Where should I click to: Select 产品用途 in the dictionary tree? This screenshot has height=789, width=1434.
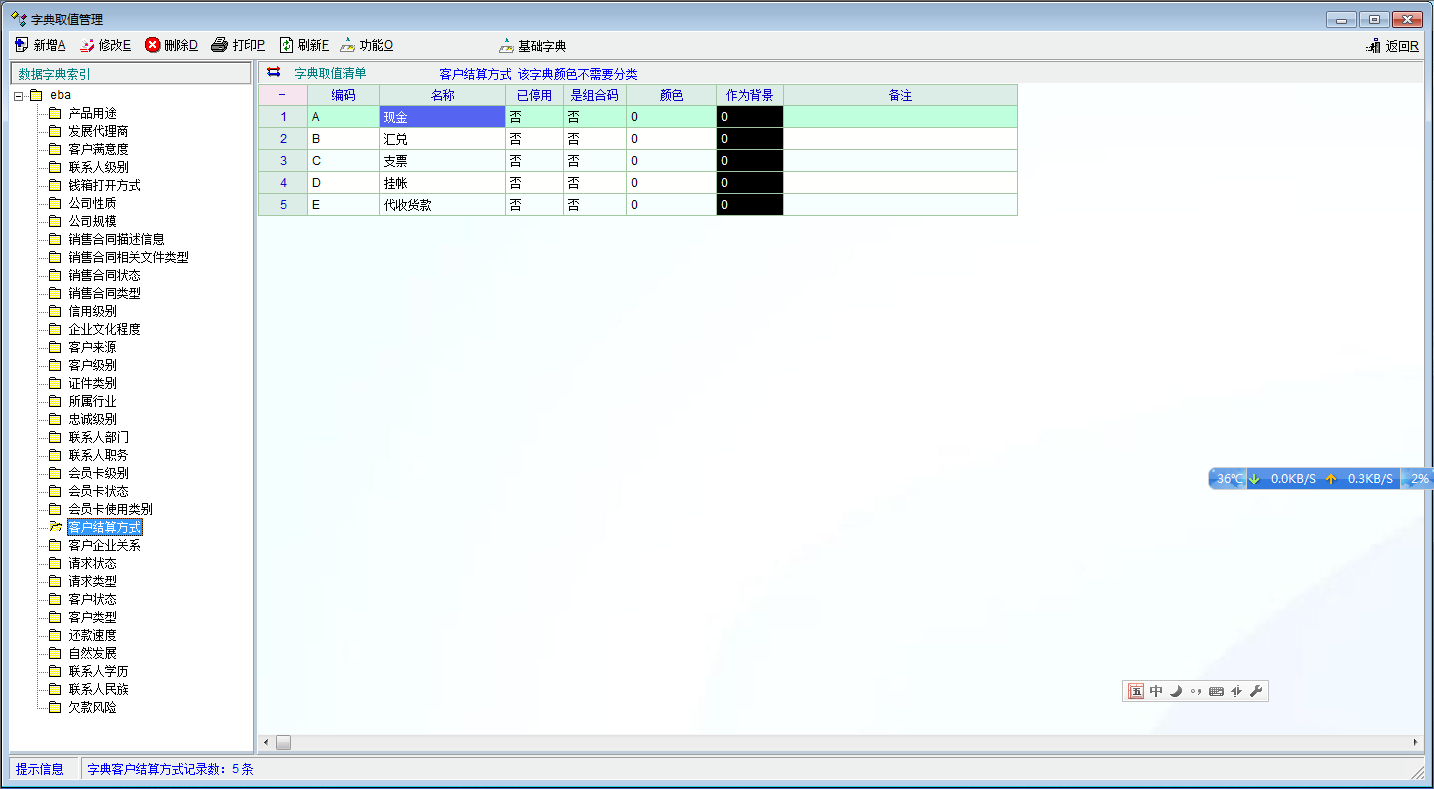pos(92,113)
